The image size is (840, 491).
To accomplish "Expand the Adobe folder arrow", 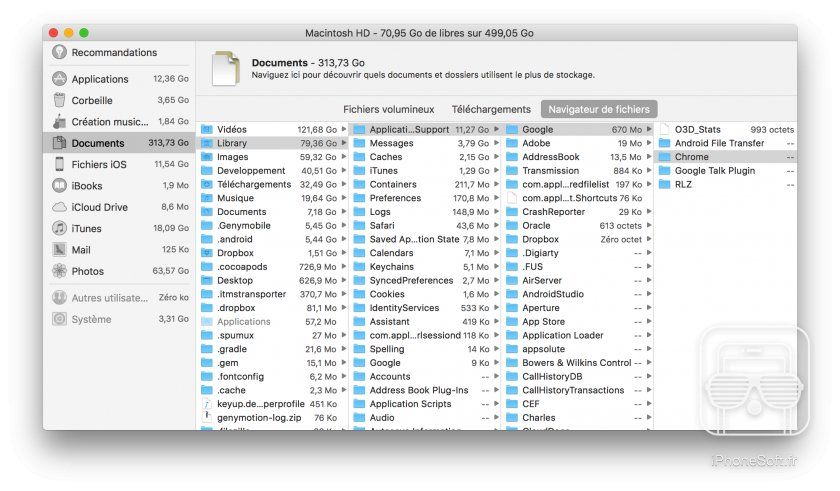I will (x=649, y=143).
